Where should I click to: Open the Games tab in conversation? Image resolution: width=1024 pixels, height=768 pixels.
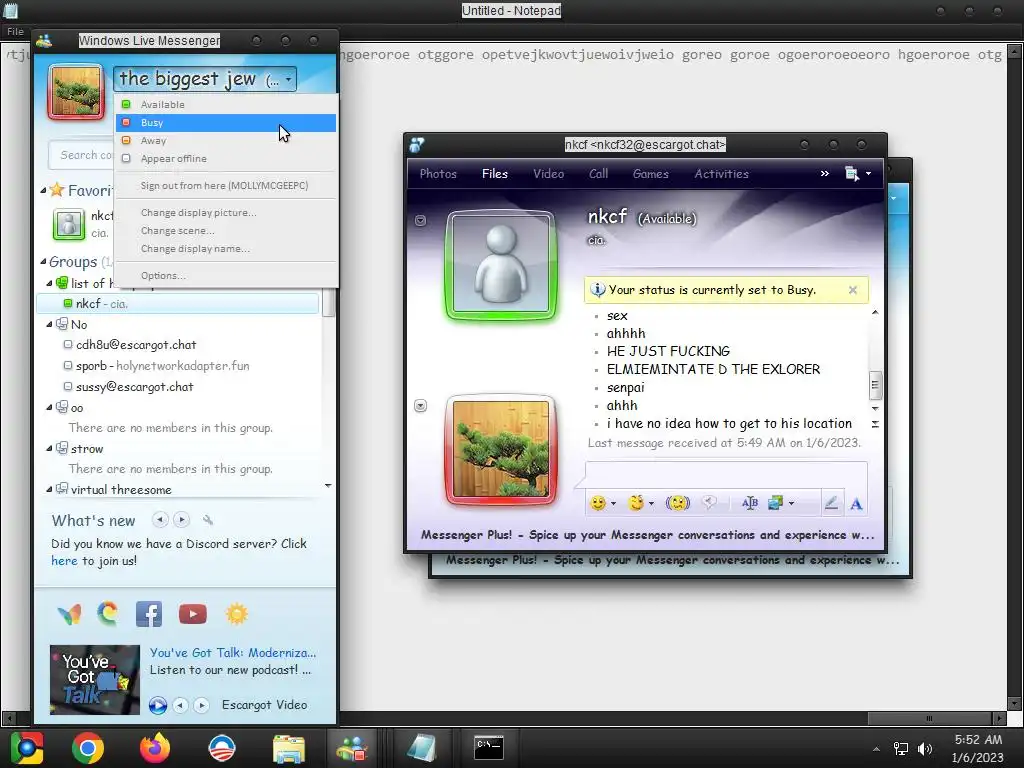[x=650, y=174]
